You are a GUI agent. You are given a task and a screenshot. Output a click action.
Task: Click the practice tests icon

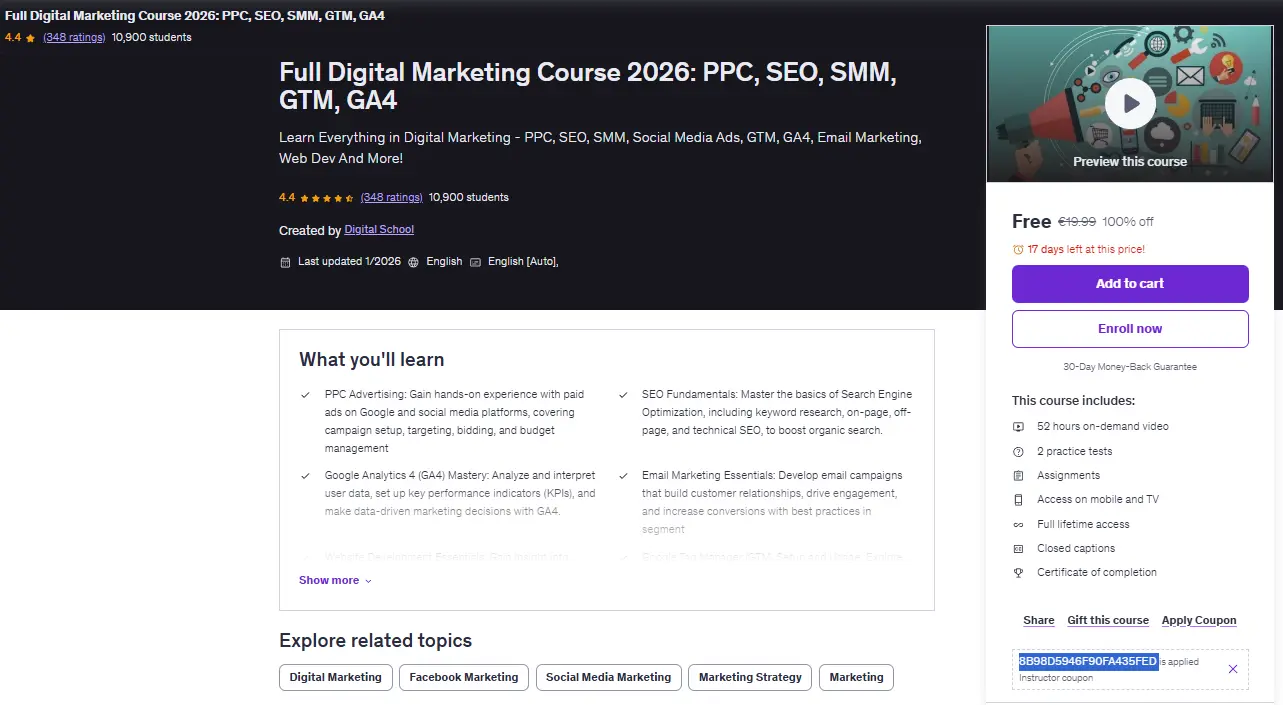tap(1018, 451)
